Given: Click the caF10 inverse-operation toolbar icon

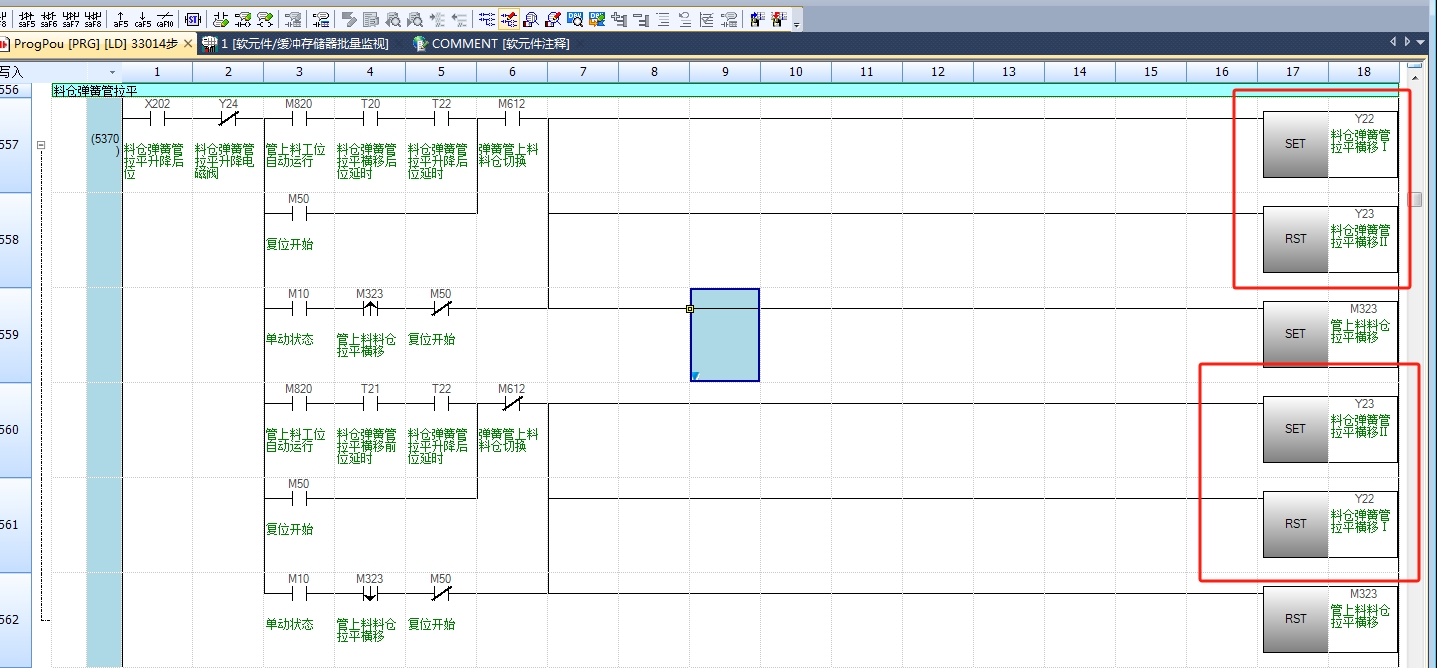Looking at the screenshot, I should pos(166,19).
